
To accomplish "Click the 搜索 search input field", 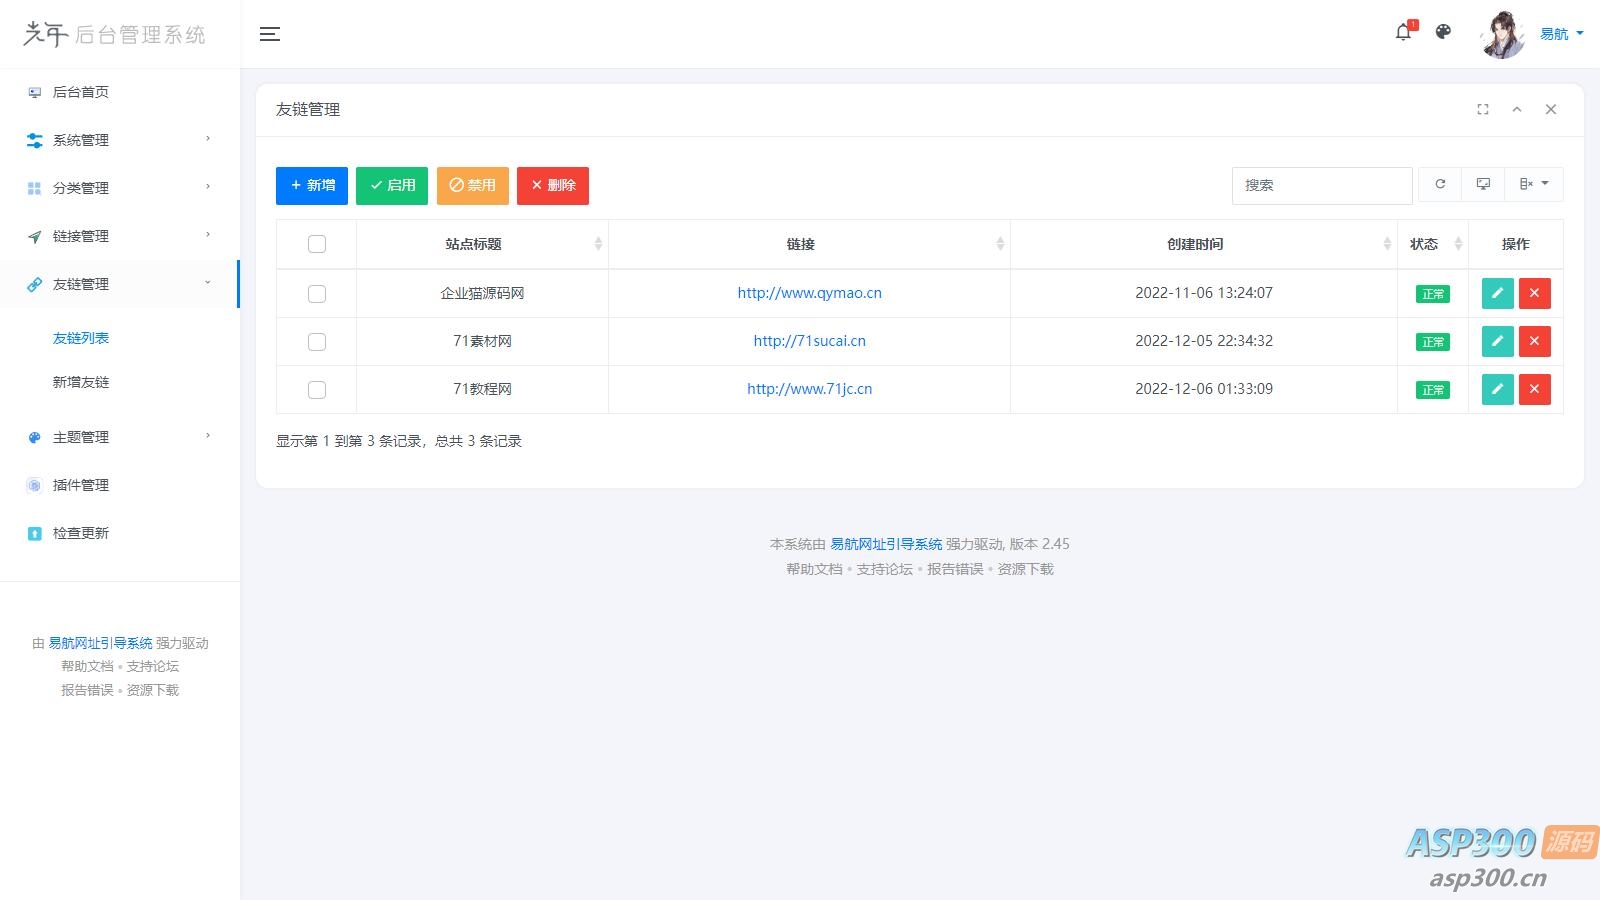I will [1322, 185].
